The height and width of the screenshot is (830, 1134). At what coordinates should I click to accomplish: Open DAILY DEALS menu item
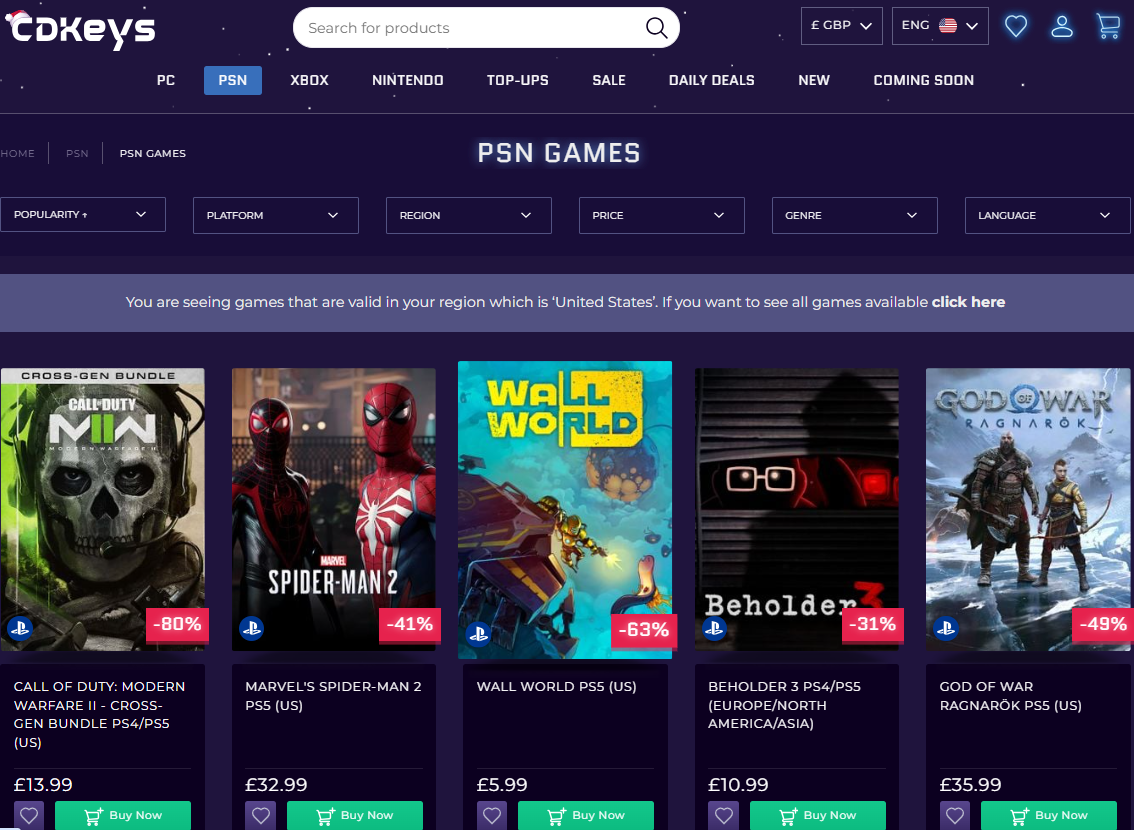[712, 80]
